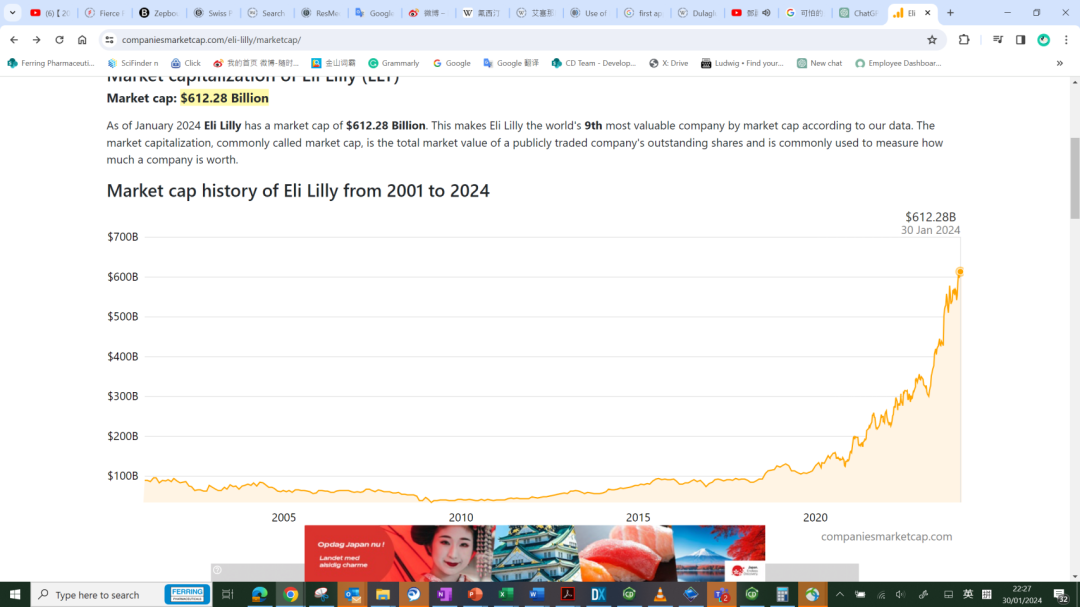Open Calculator from the taskbar
The width and height of the screenshot is (1080, 607).
click(782, 594)
